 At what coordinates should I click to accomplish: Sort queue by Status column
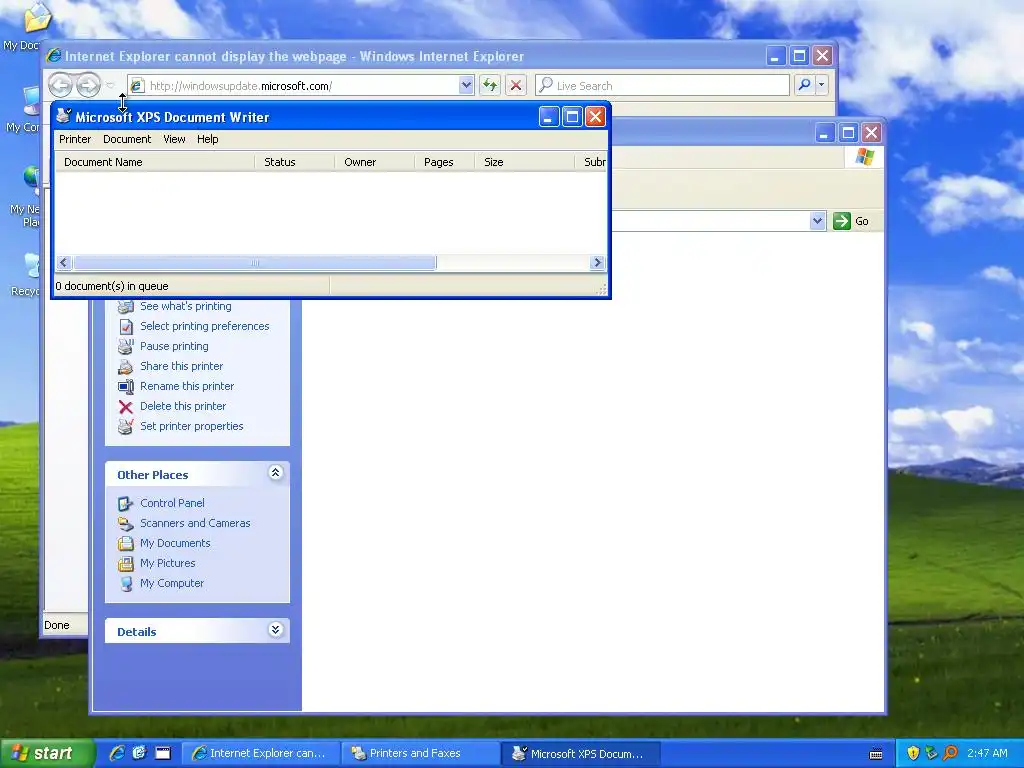pos(295,162)
